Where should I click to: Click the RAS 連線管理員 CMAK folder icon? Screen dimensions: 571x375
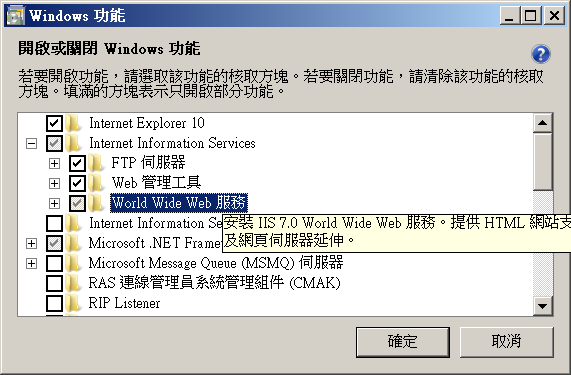click(x=74, y=283)
